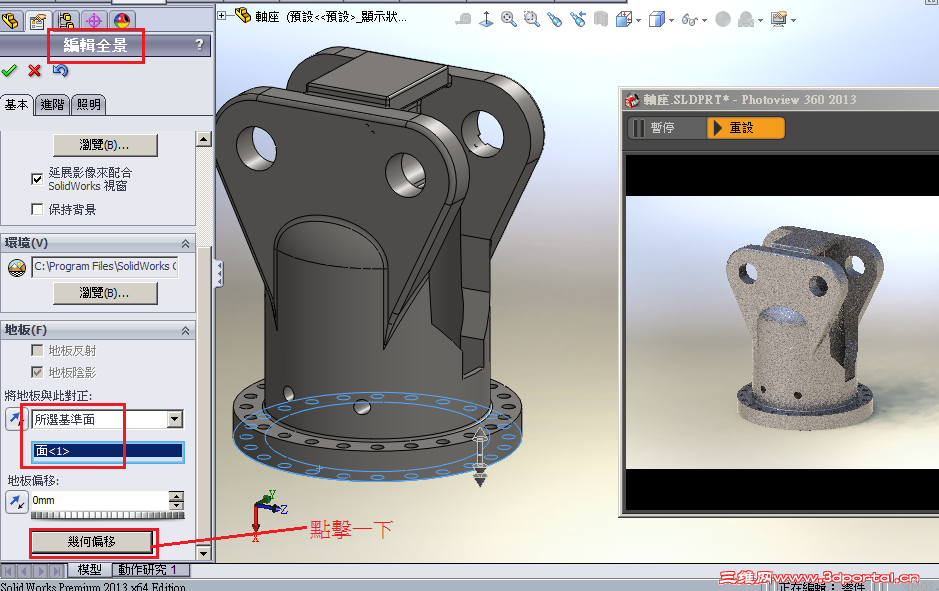Click the greyed Edit Appearance sphere
Viewport: 939px width, 591px height.
(x=723, y=20)
